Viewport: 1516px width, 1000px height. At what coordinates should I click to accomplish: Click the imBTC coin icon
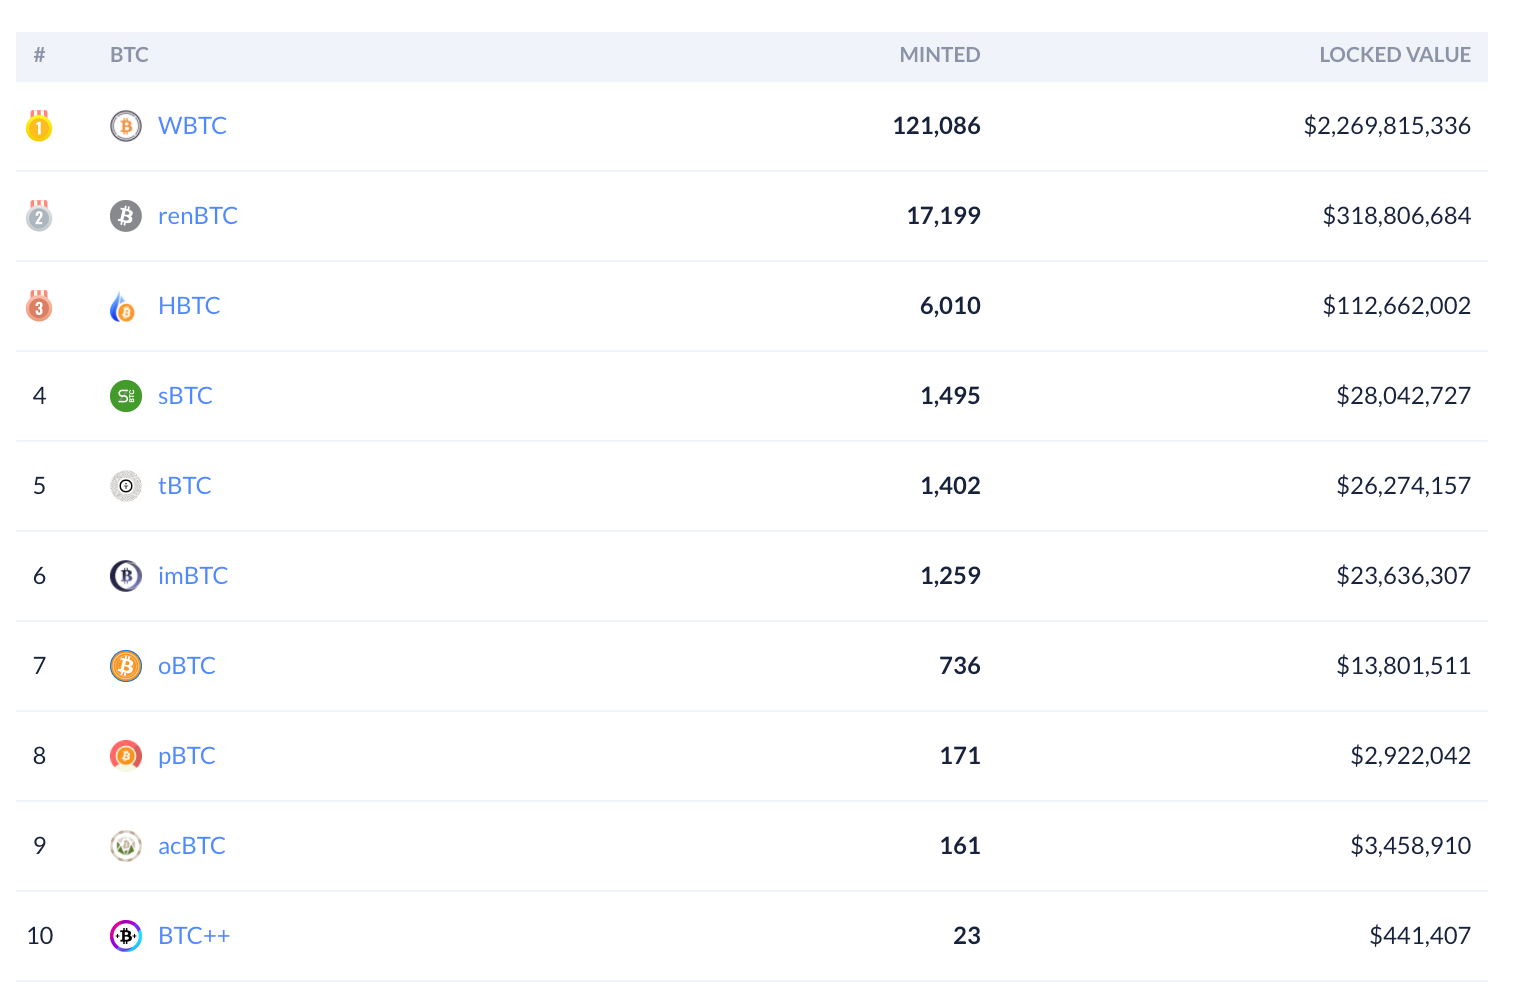point(125,576)
